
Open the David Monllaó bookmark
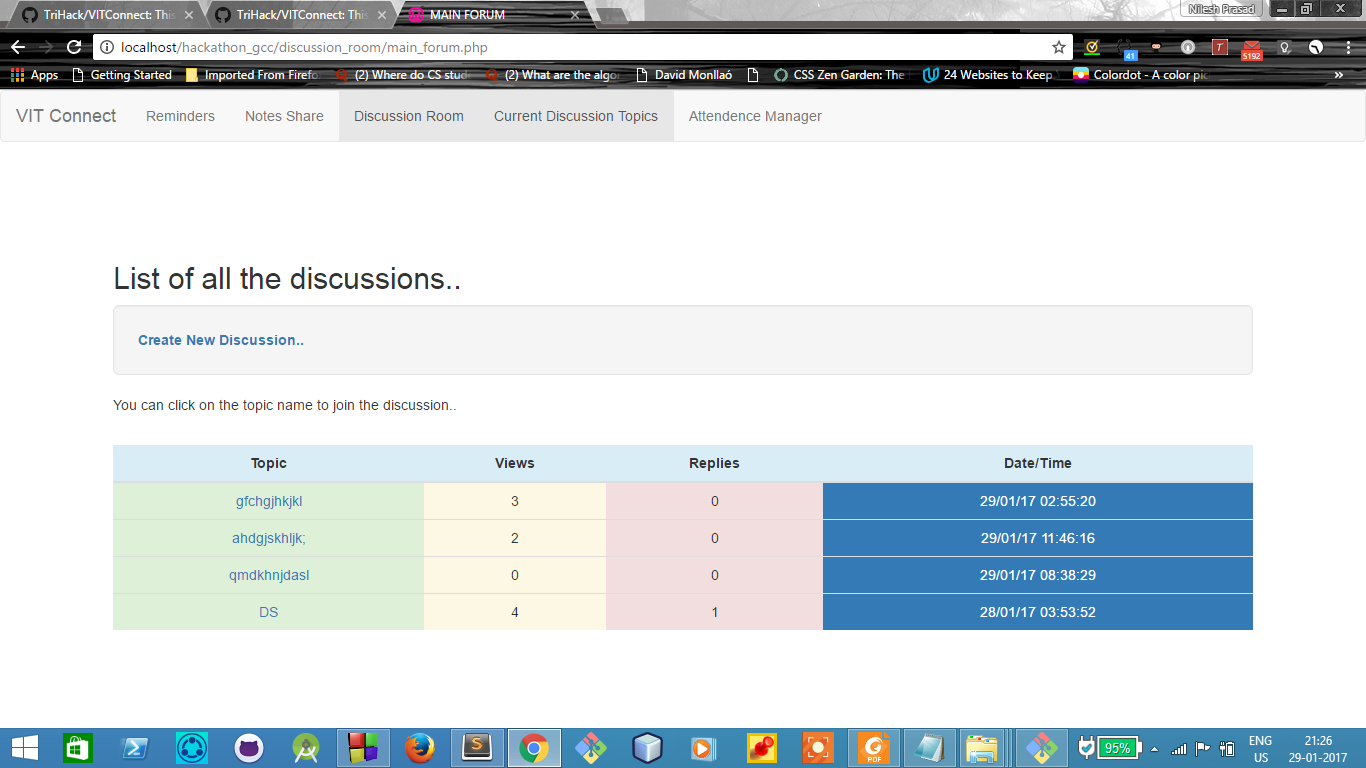(x=685, y=75)
